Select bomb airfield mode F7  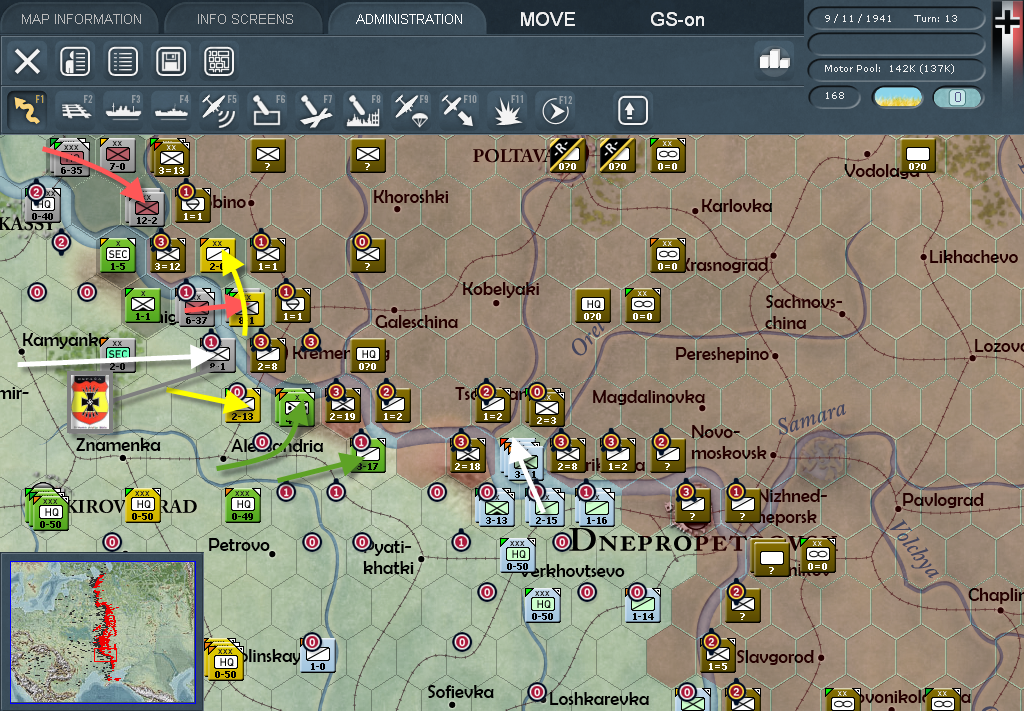[315, 109]
